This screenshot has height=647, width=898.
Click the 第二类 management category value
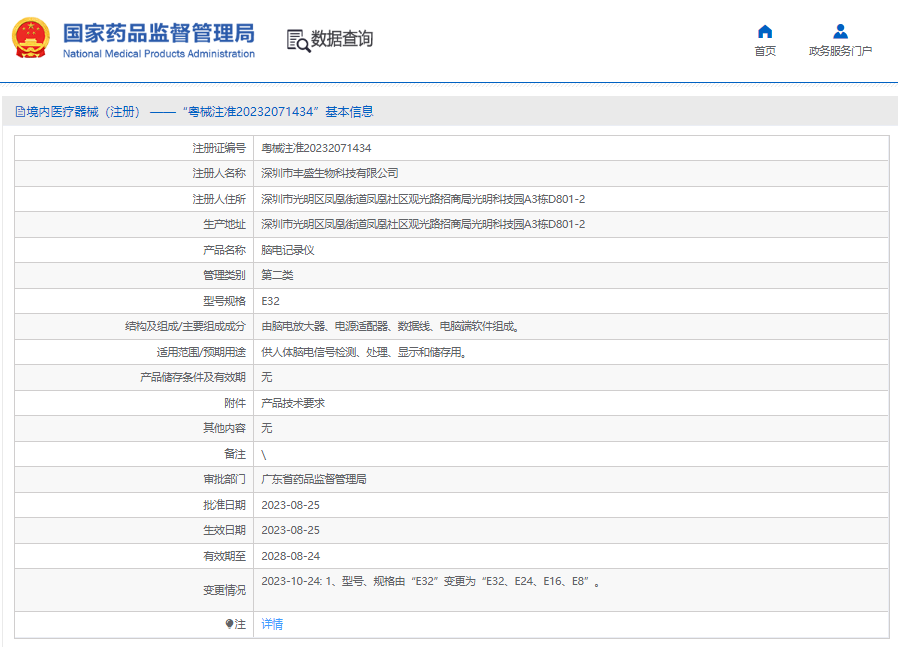277,275
